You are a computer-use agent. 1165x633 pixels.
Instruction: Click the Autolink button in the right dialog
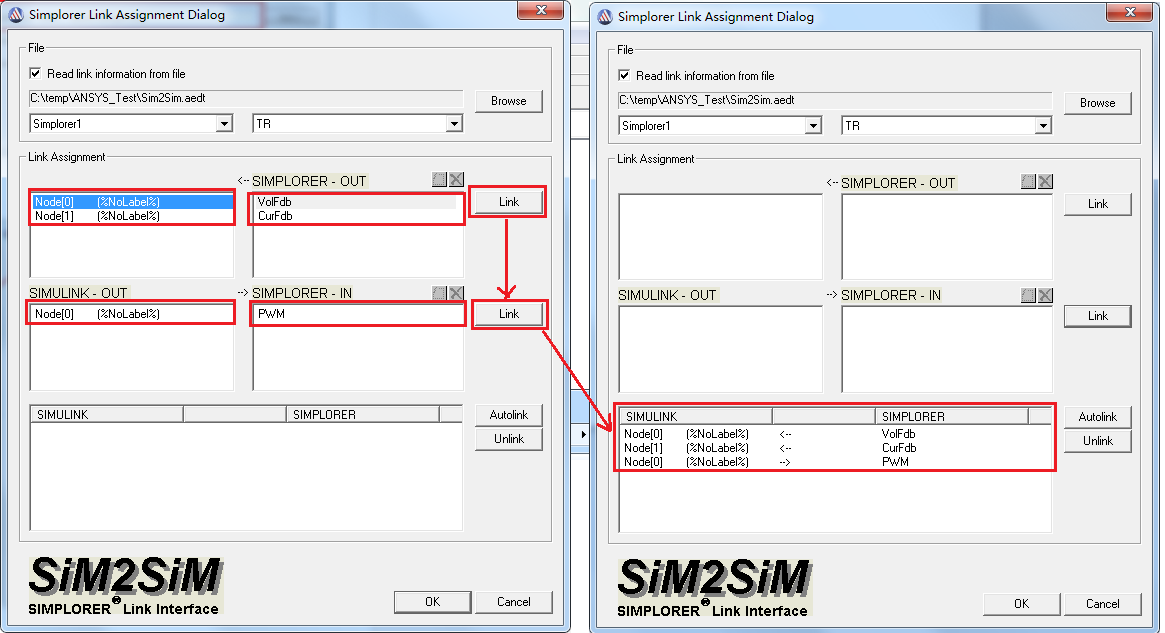tap(1097, 417)
